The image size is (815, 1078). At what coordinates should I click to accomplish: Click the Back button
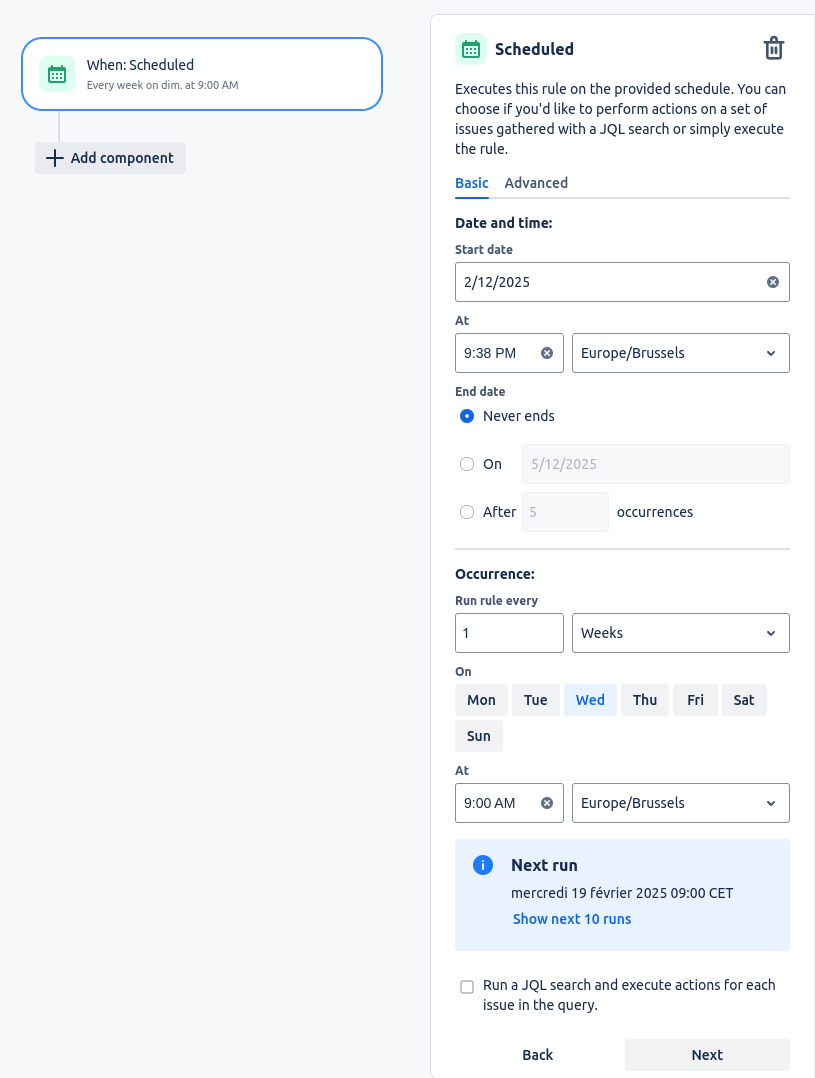click(x=538, y=1055)
